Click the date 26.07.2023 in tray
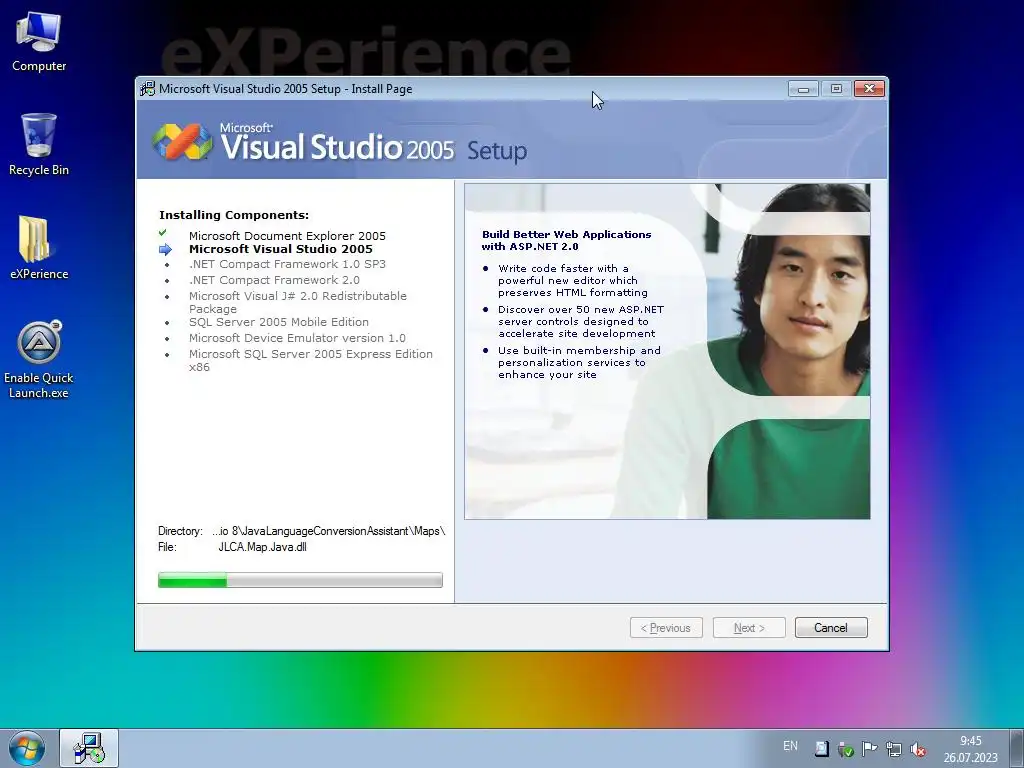The image size is (1024, 768). click(970, 758)
